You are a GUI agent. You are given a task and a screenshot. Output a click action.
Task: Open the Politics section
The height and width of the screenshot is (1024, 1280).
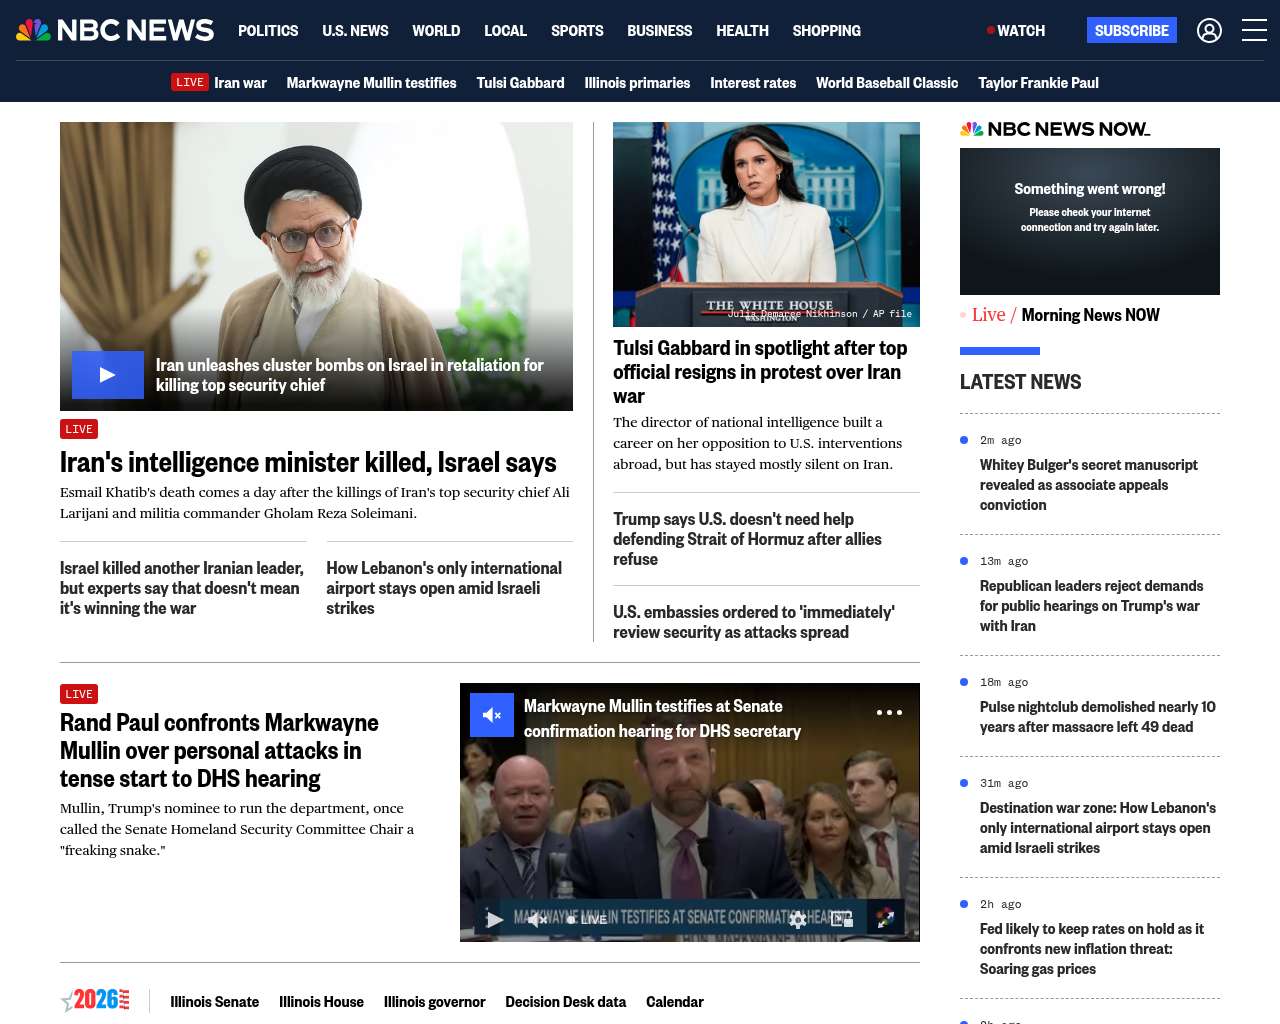tap(268, 31)
